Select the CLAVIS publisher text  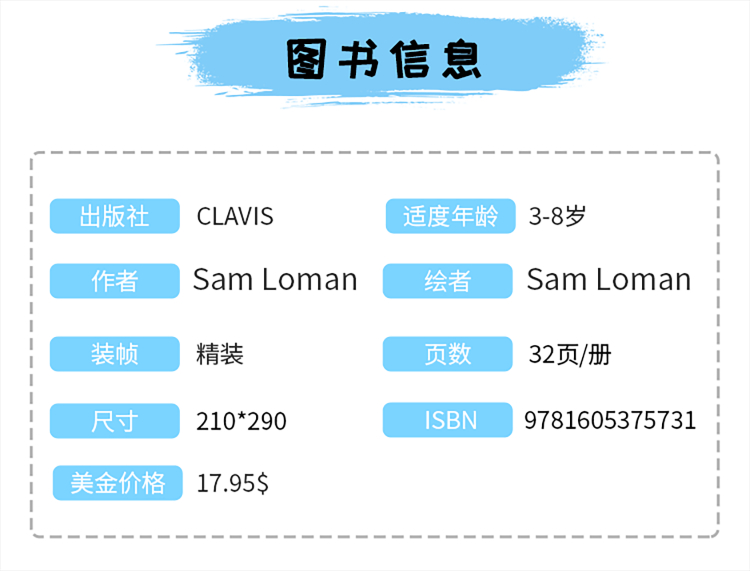[235, 216]
